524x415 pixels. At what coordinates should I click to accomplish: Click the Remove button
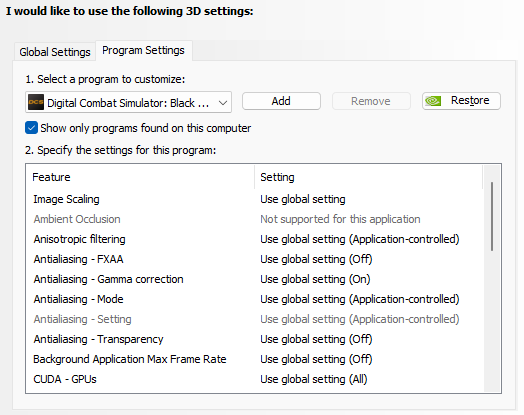[371, 101]
